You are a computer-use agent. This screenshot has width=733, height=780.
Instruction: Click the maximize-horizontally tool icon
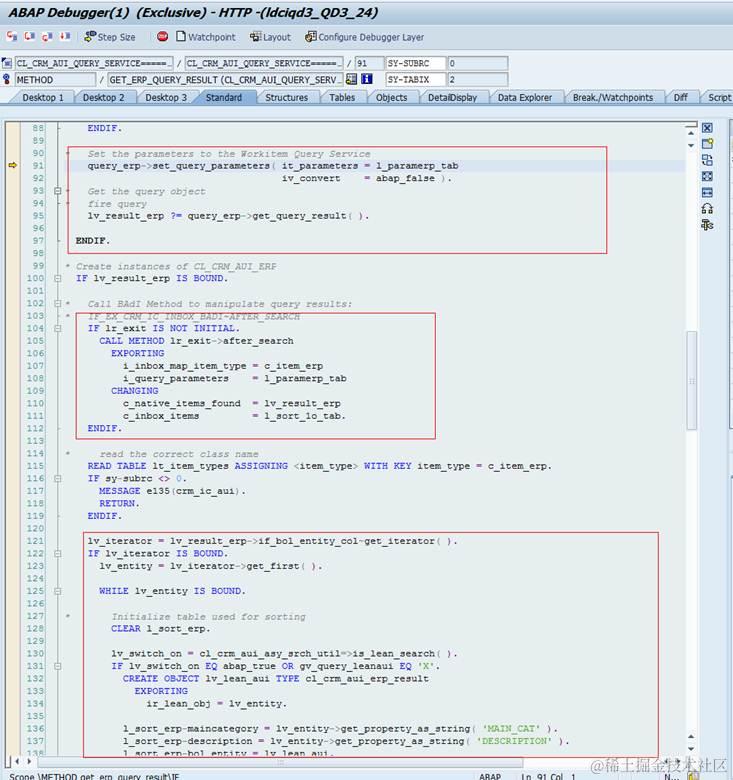(707, 193)
